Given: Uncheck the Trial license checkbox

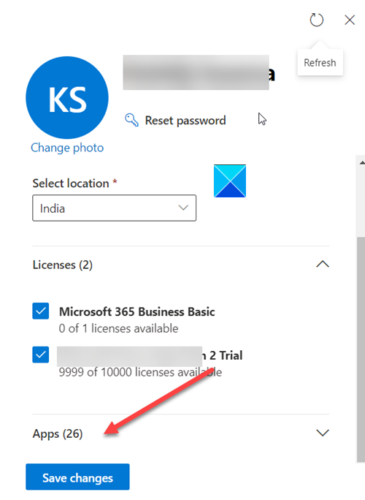Looking at the screenshot, I should [x=41, y=355].
